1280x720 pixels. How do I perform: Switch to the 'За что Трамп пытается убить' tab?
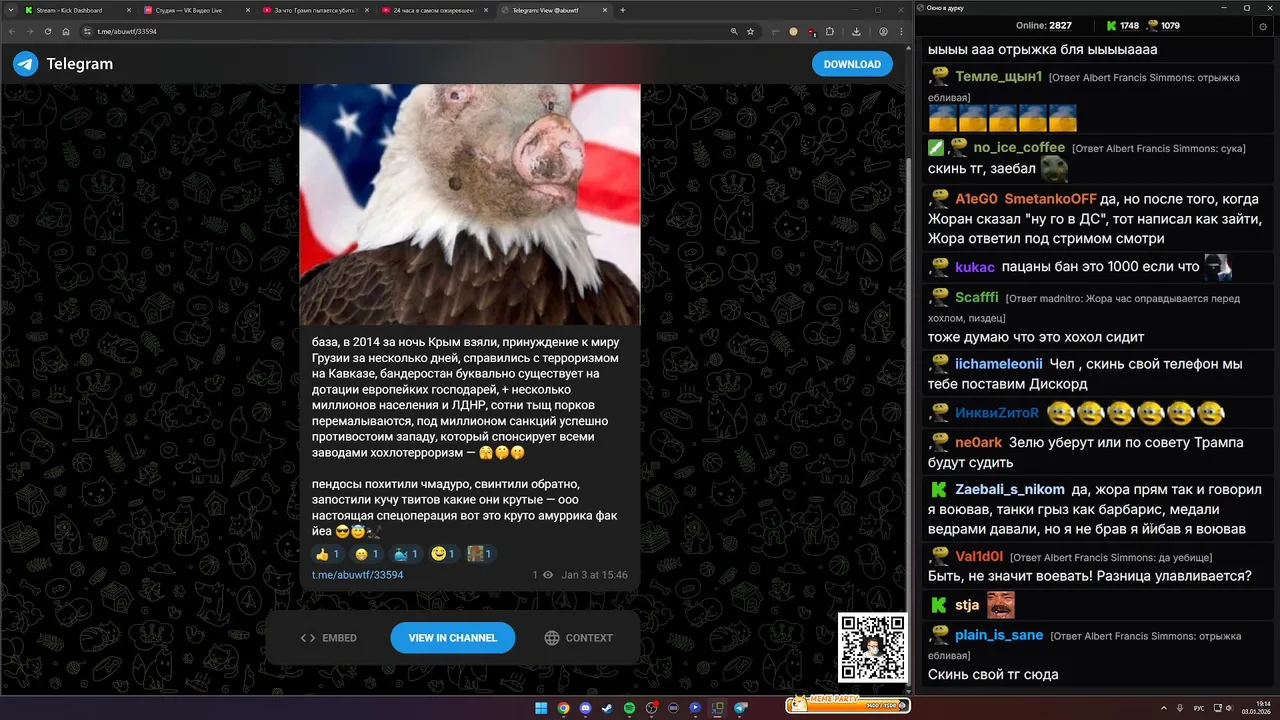pyautogui.click(x=314, y=10)
